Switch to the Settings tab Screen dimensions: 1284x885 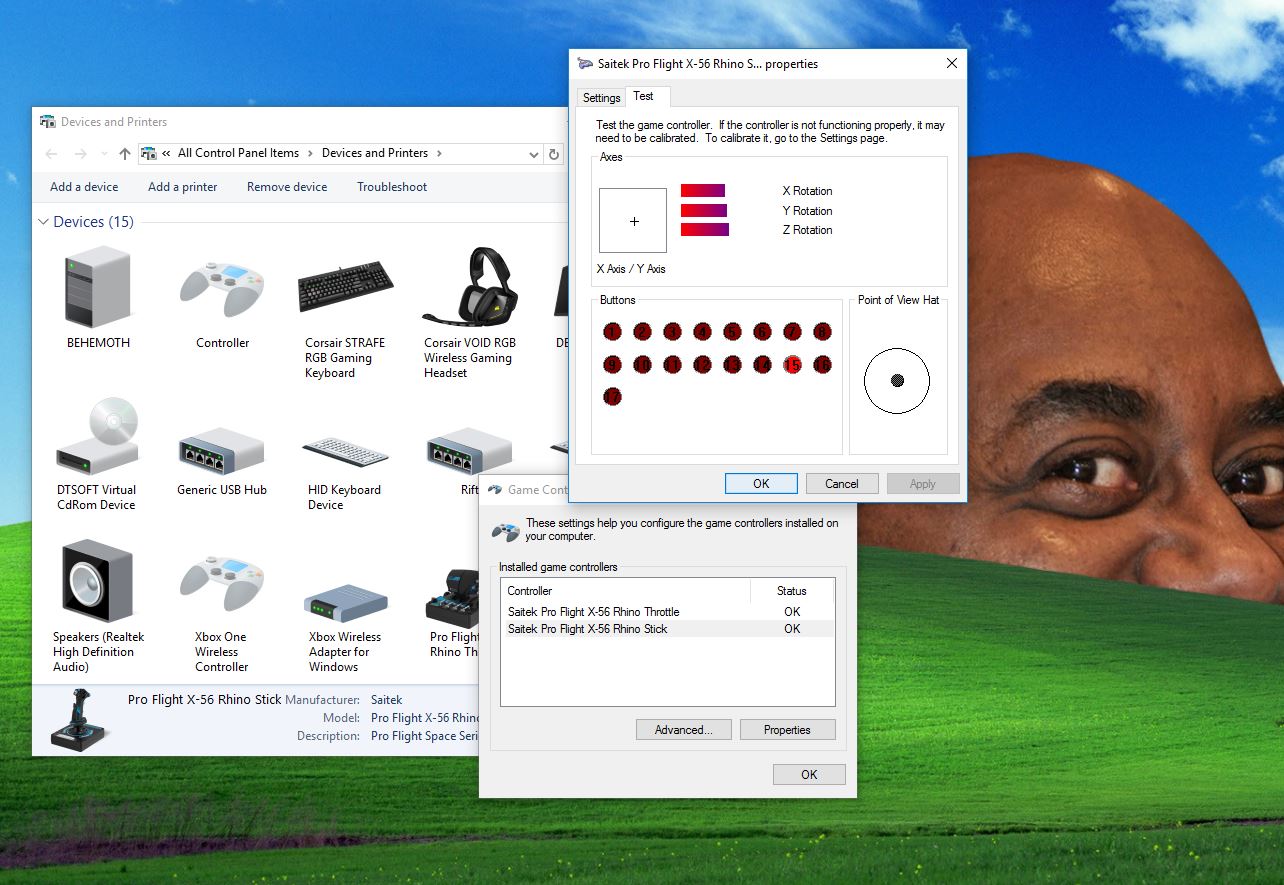[x=602, y=98]
